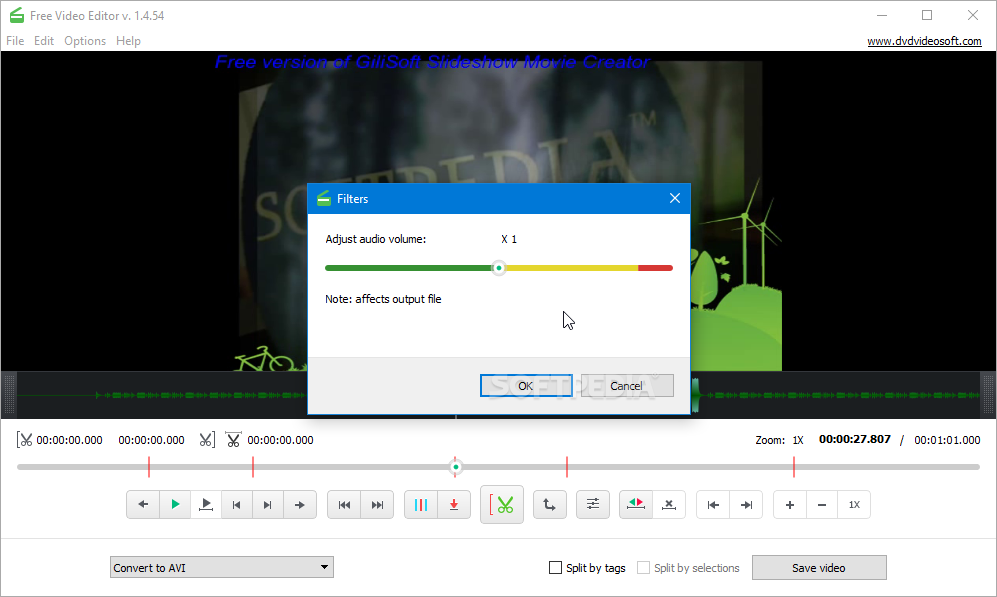
Task: Click the green scissors cut selection button
Action: (x=502, y=505)
